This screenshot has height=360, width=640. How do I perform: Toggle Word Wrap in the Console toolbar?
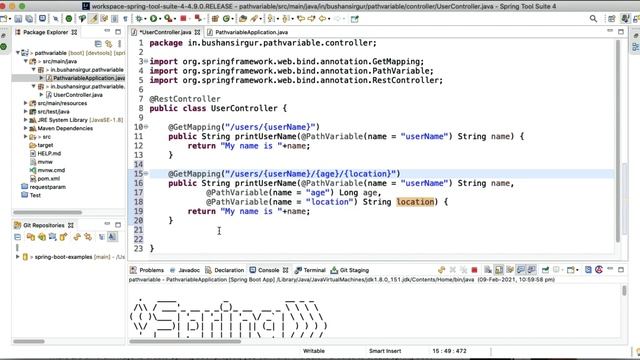coord(510,270)
